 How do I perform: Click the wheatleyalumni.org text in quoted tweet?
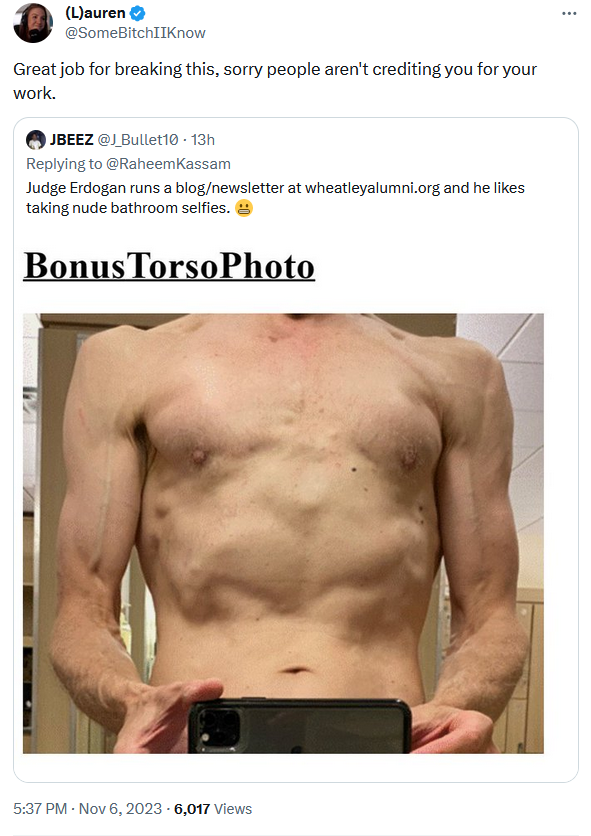(x=372, y=188)
